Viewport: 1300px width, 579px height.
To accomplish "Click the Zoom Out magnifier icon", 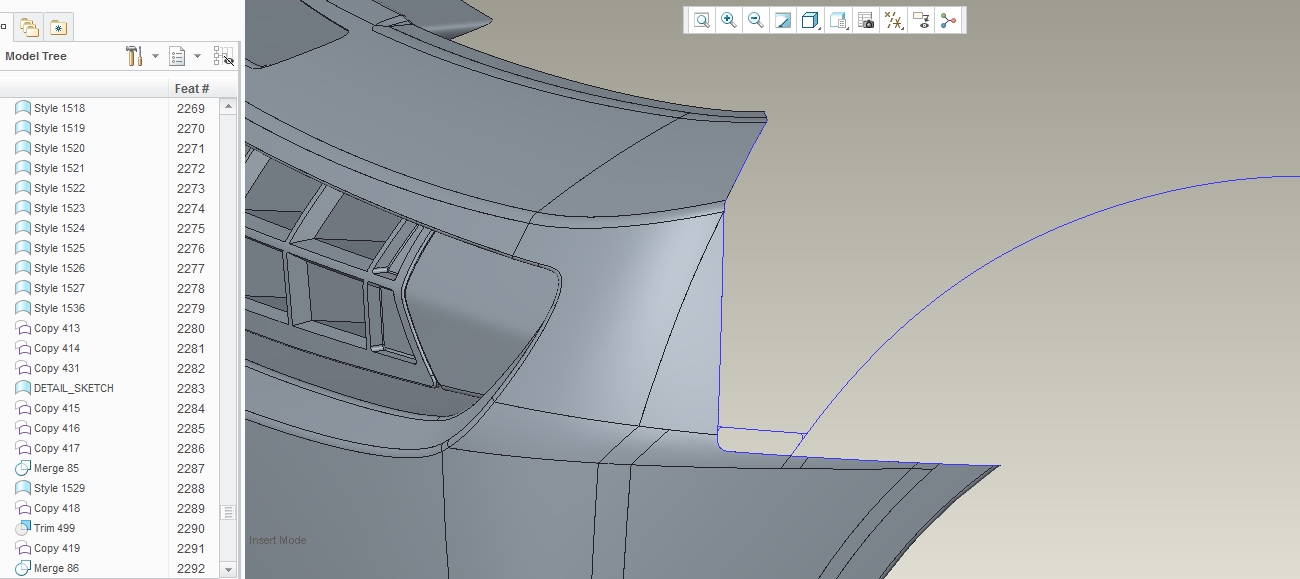I will click(756, 20).
